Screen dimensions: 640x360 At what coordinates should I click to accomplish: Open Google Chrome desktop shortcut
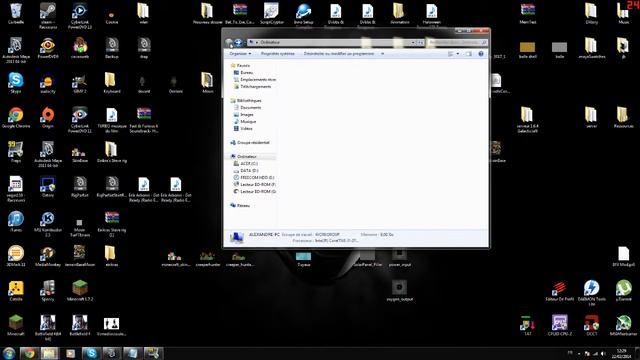coord(16,118)
